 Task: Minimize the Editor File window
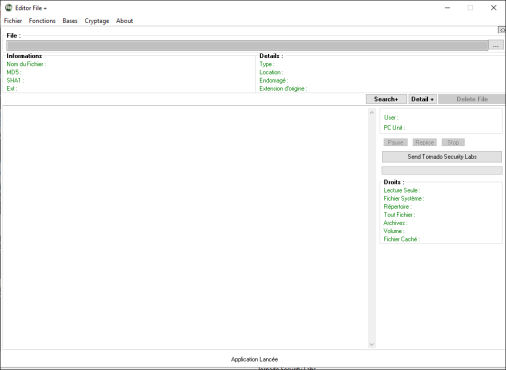point(448,8)
